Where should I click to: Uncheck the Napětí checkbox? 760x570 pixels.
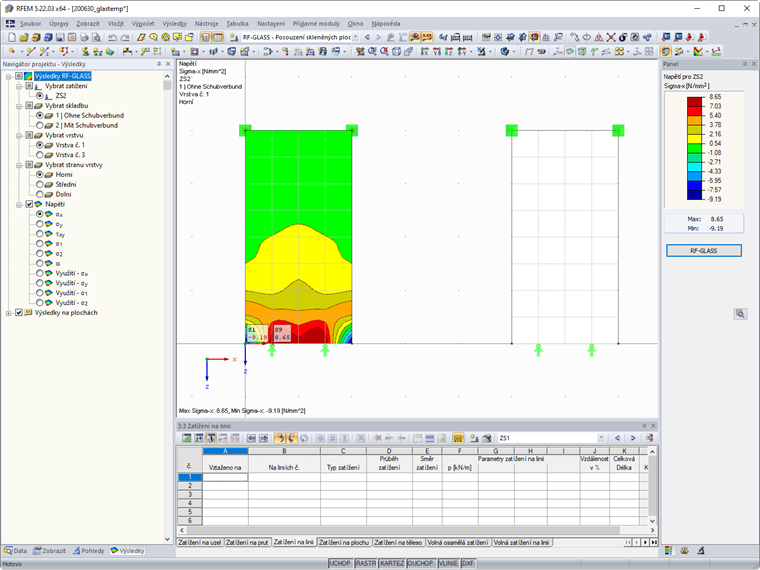[x=29, y=204]
